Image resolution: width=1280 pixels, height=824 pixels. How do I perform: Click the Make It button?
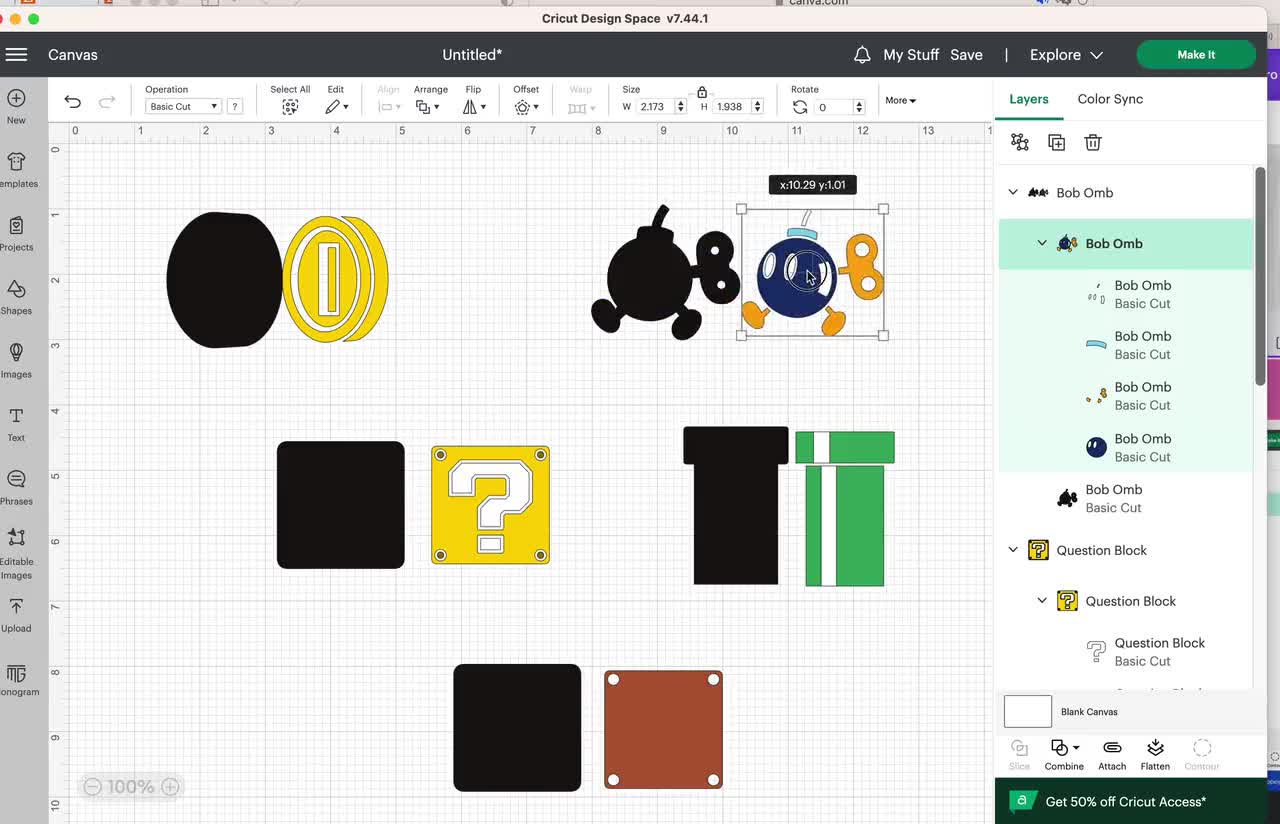pyautogui.click(x=1196, y=55)
